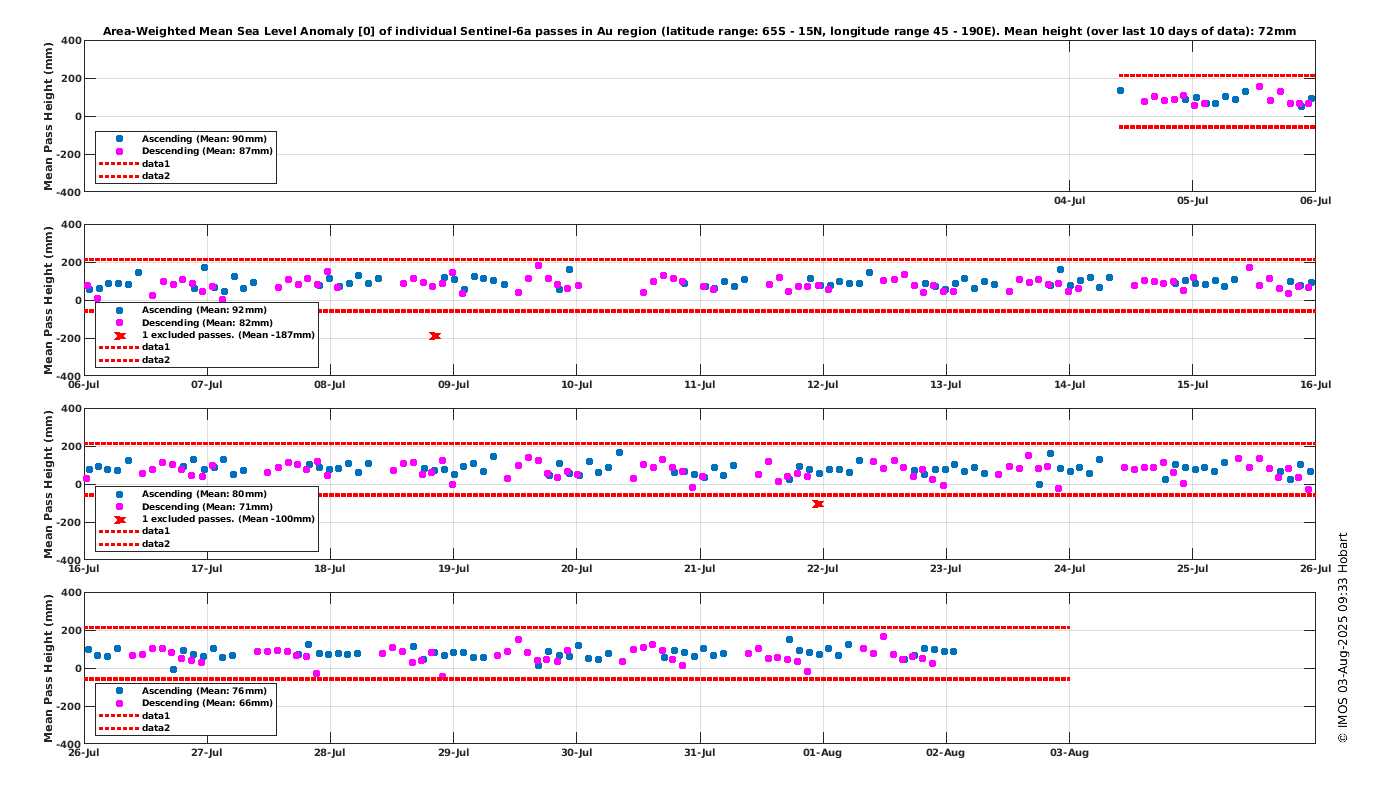Select legend entry "Ascending (Mean: 90mm)"

point(186,138)
